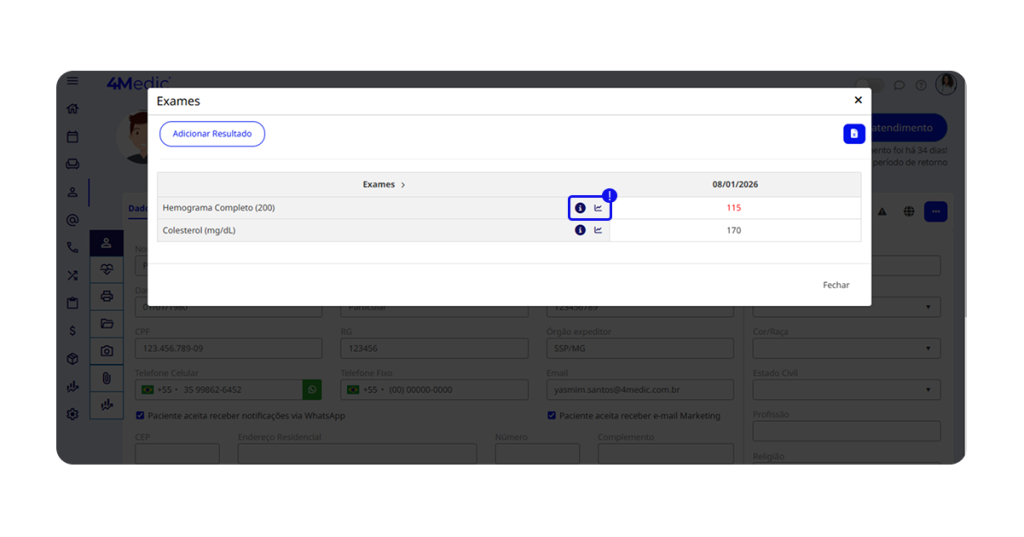Expand the Exames column header chevron
The width and height of the screenshot is (1024, 537).
tap(403, 185)
